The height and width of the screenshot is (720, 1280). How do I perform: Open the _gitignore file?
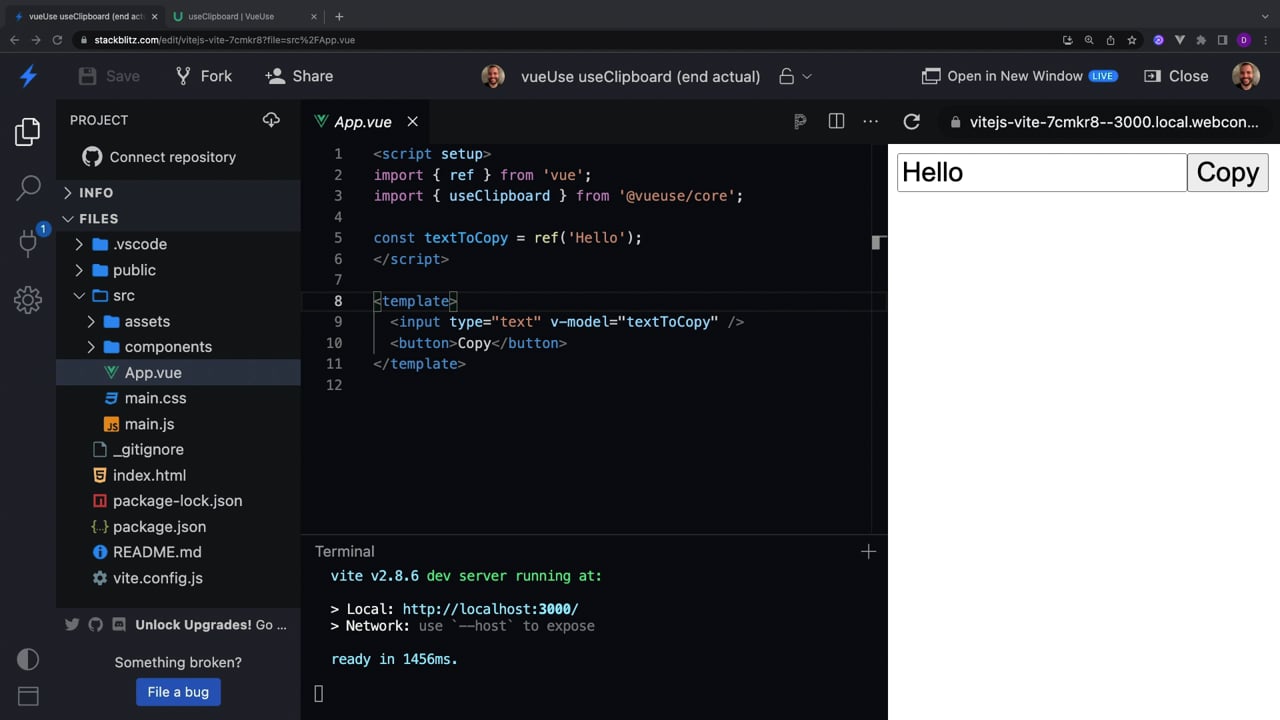[x=178, y=450]
